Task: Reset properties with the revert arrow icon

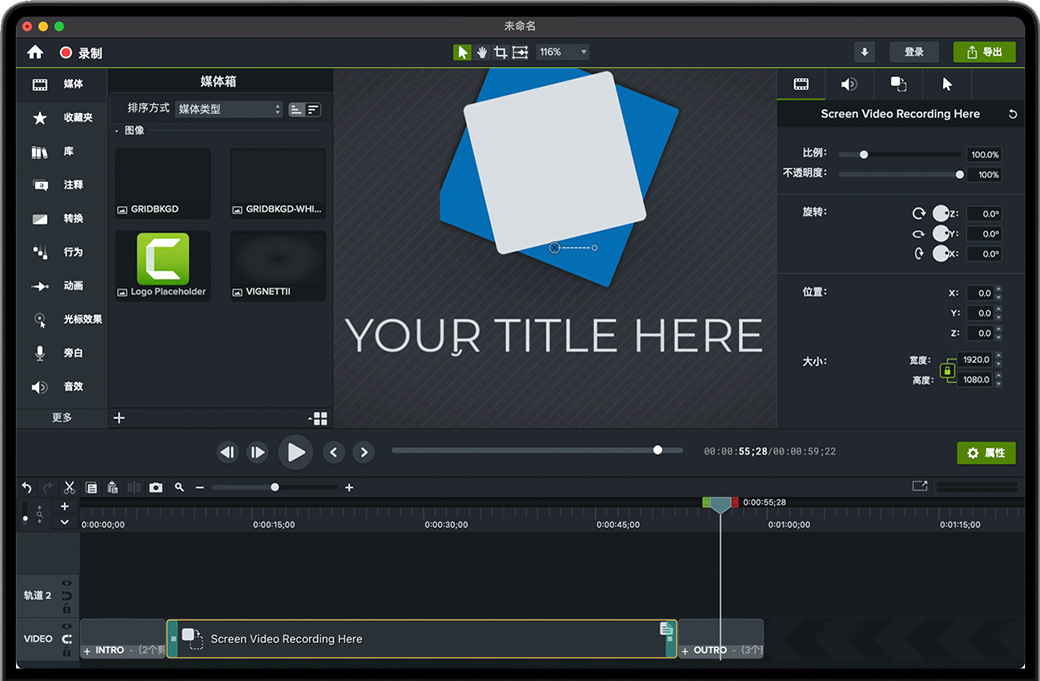Action: click(1012, 114)
